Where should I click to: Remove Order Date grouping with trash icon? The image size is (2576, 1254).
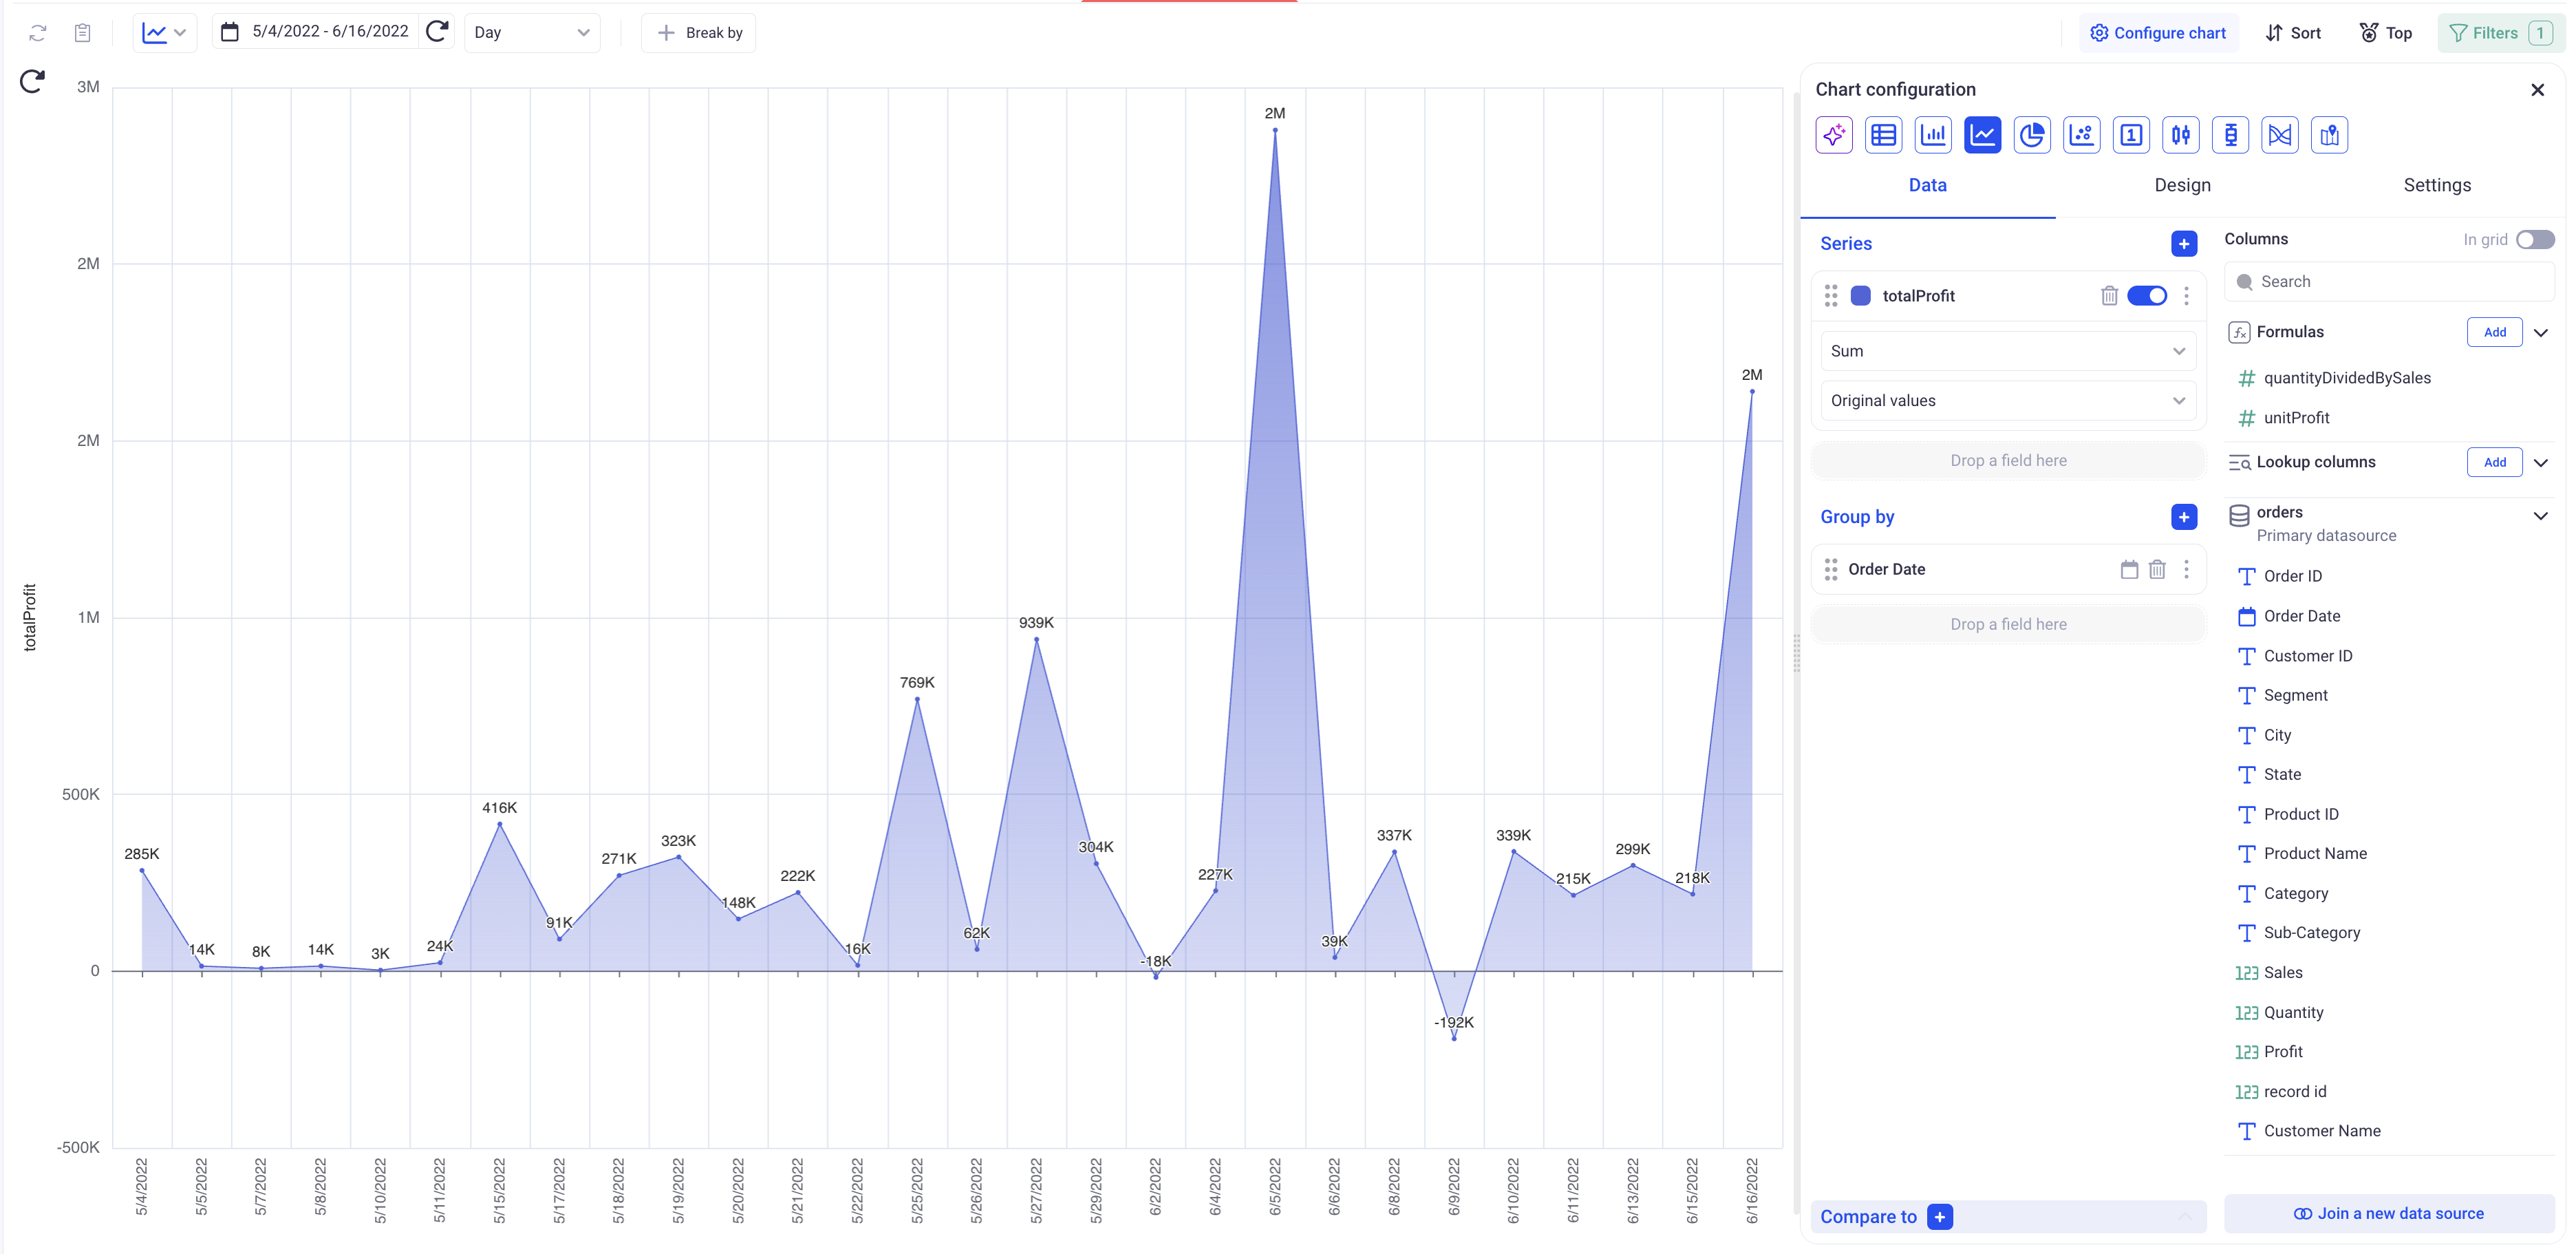click(x=2157, y=569)
